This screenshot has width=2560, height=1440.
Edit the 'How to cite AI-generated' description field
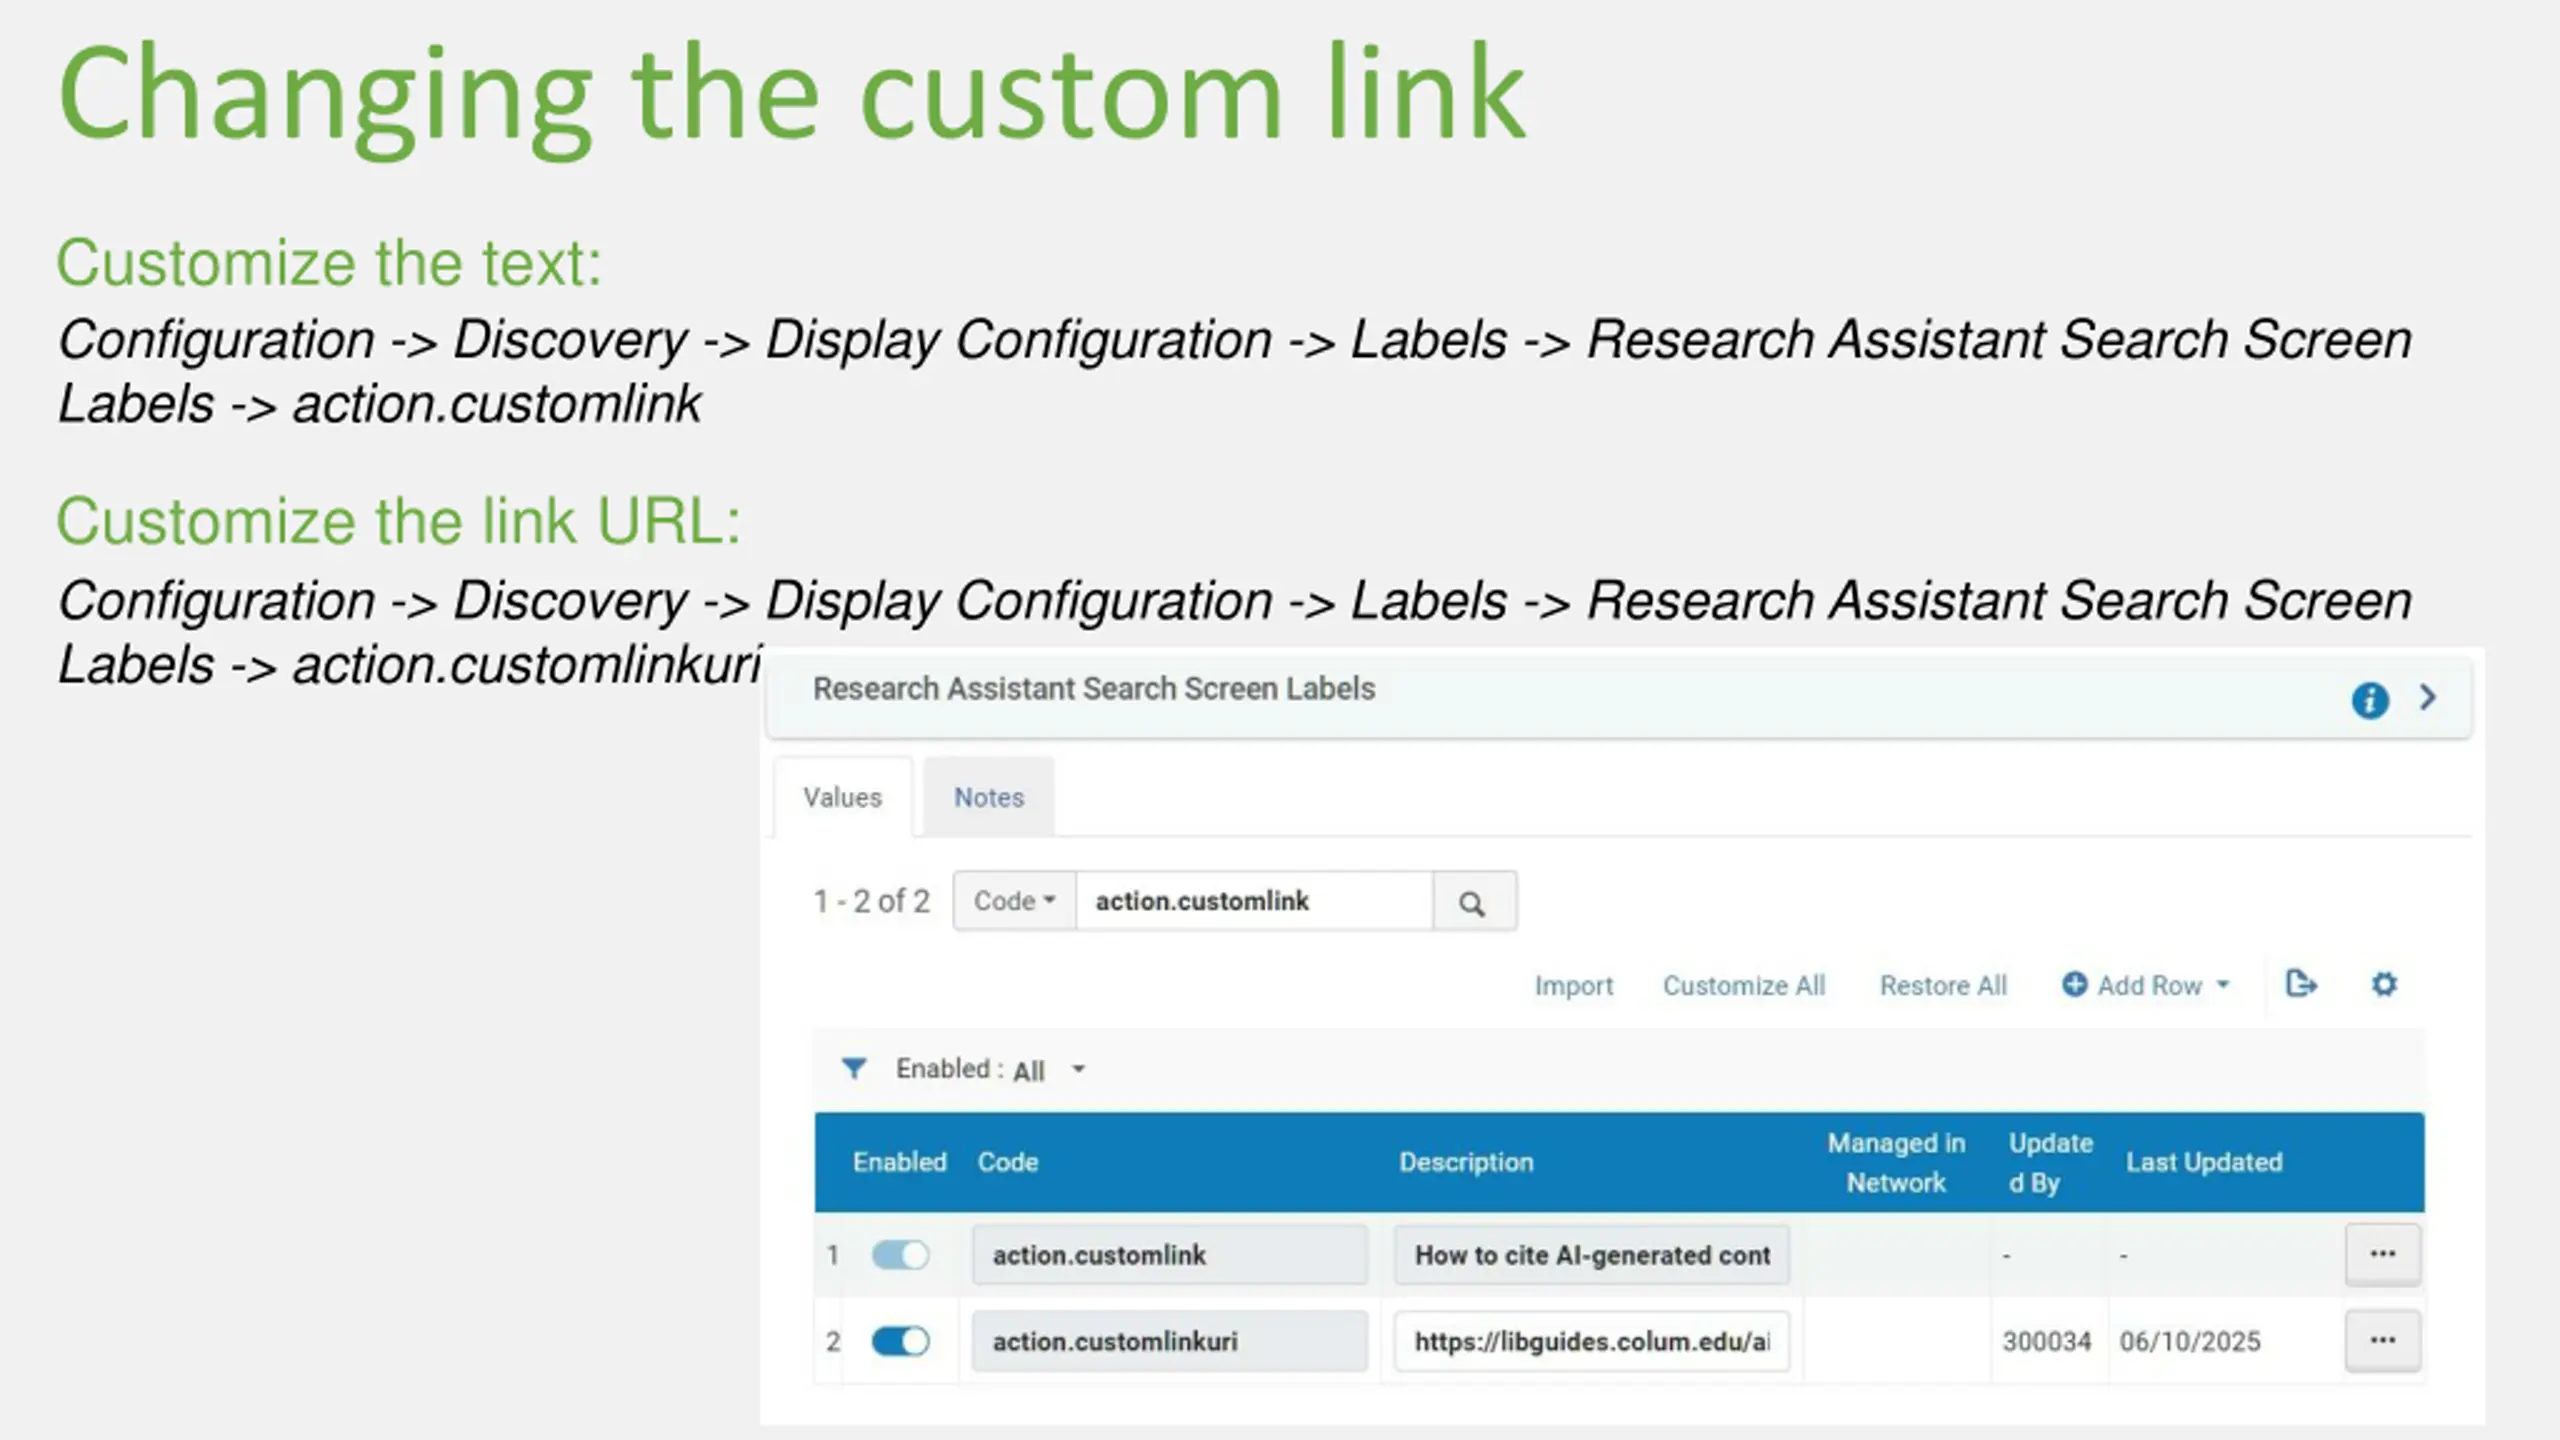coord(1592,1255)
